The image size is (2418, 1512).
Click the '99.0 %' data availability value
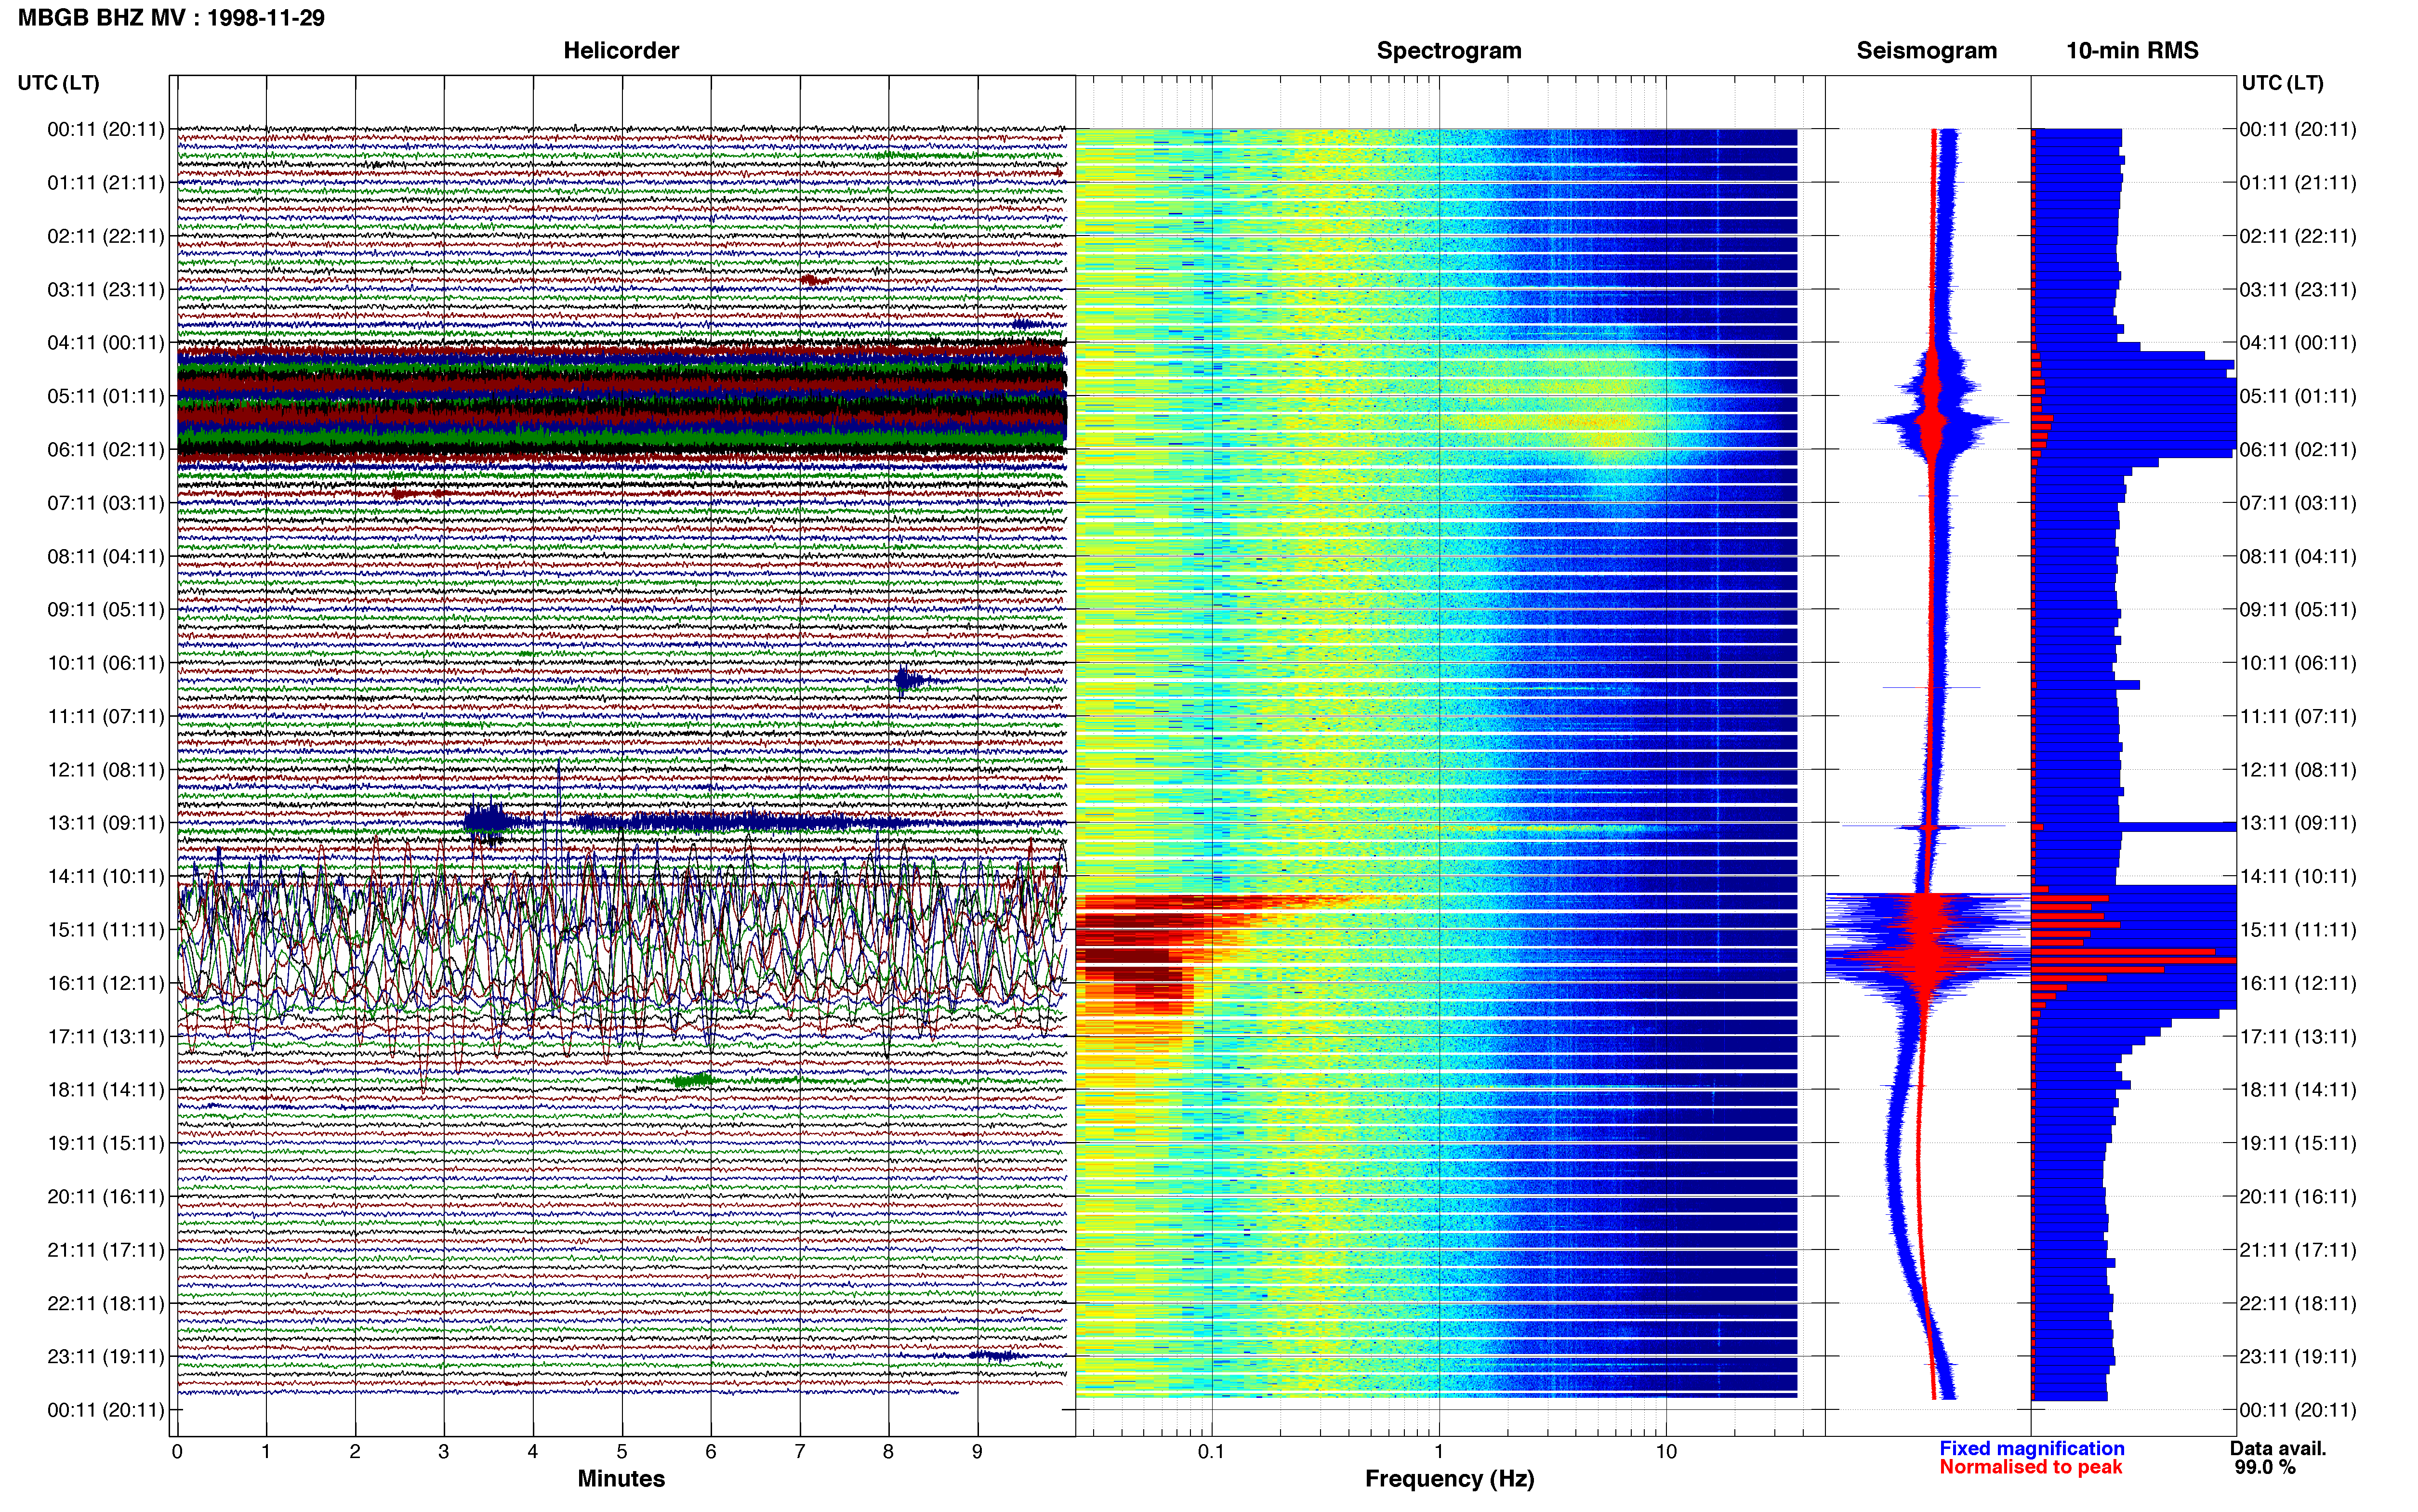point(2265,1467)
